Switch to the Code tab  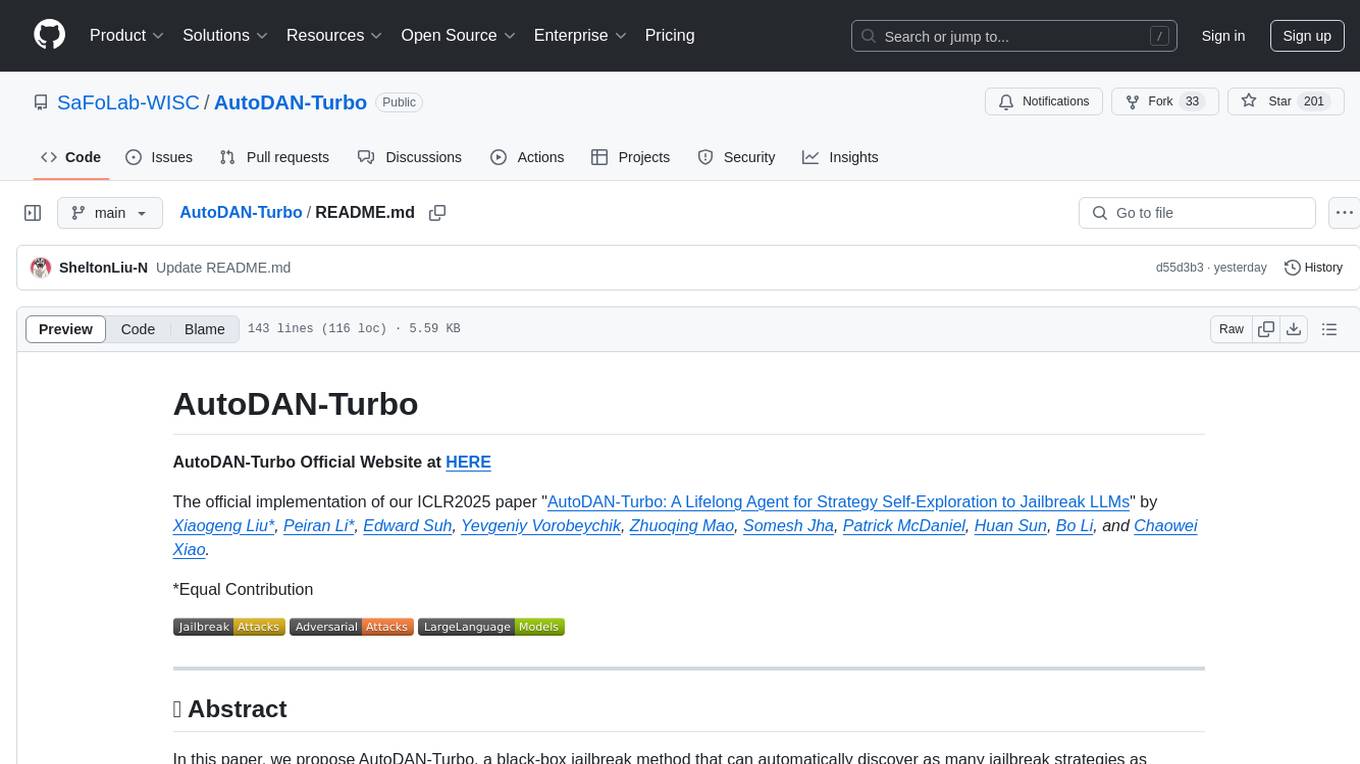[71, 157]
